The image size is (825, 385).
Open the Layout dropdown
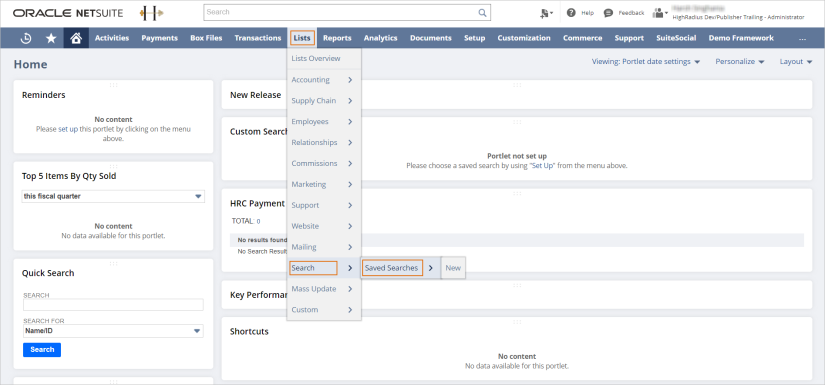(x=796, y=62)
